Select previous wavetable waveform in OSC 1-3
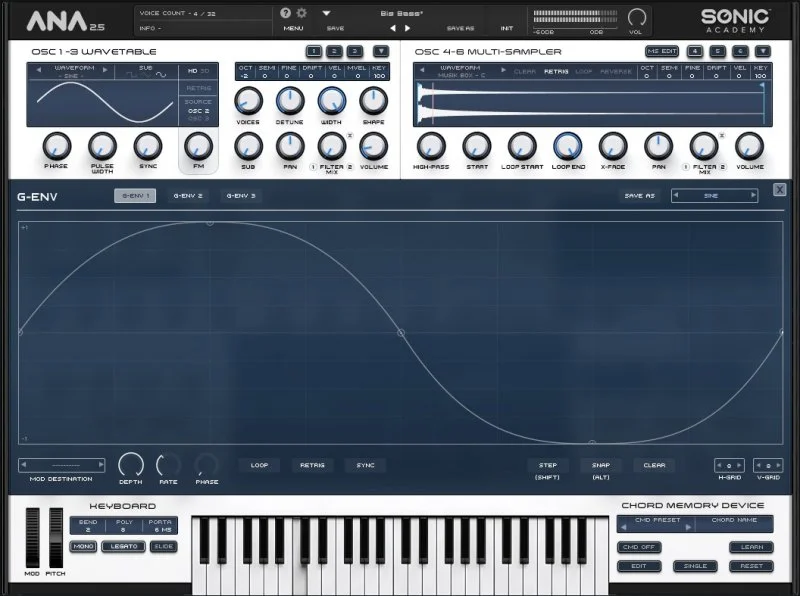Screen dimensions: 800x596 (x=38, y=69)
